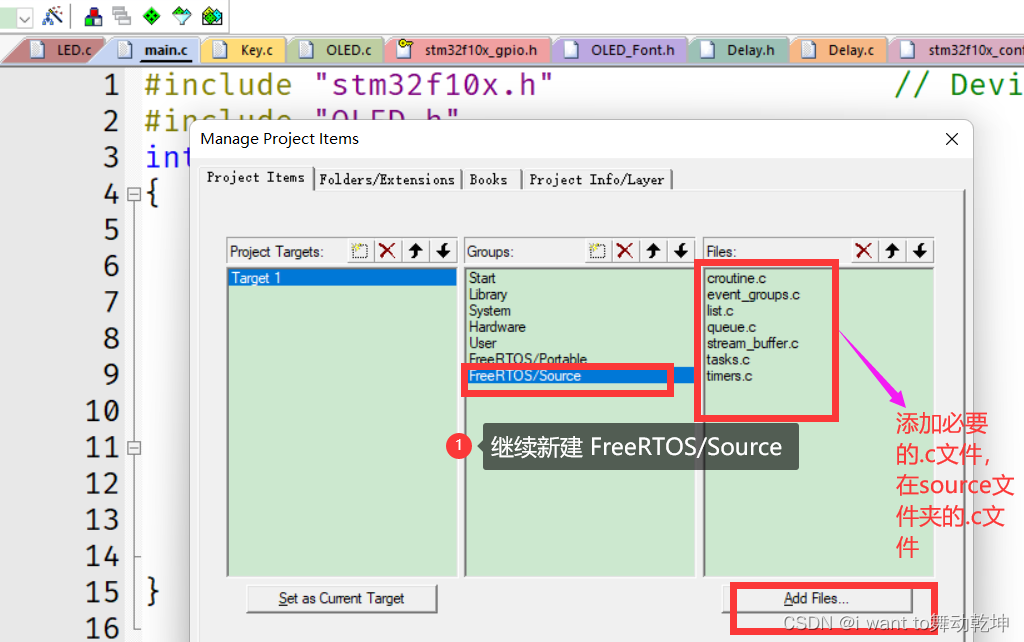Open the stm32f10x_gpio.h editor tab

(469, 50)
